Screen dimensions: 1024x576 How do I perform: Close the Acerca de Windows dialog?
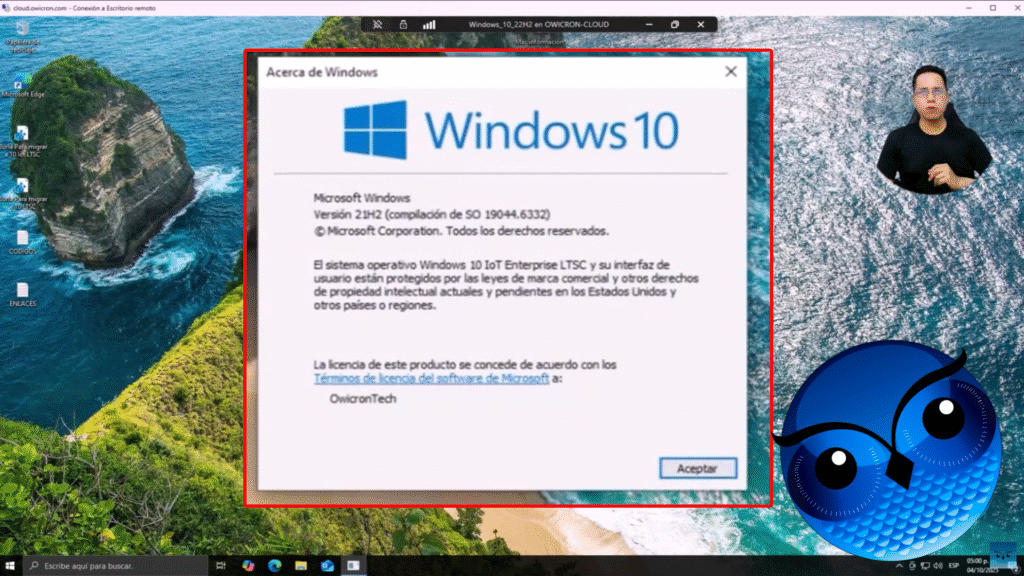tap(731, 72)
